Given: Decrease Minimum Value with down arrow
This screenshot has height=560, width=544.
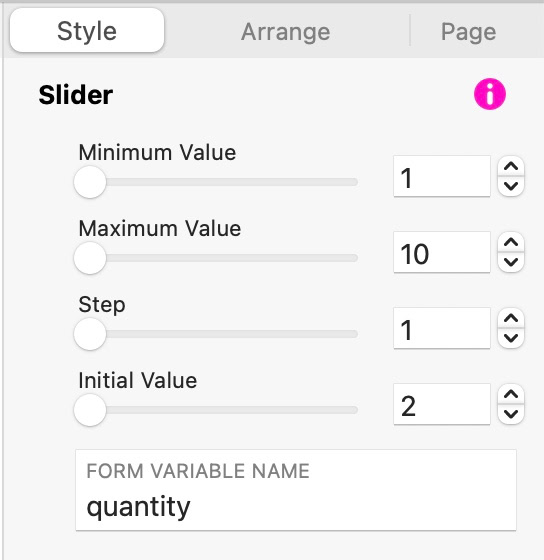Looking at the screenshot, I should point(511,186).
